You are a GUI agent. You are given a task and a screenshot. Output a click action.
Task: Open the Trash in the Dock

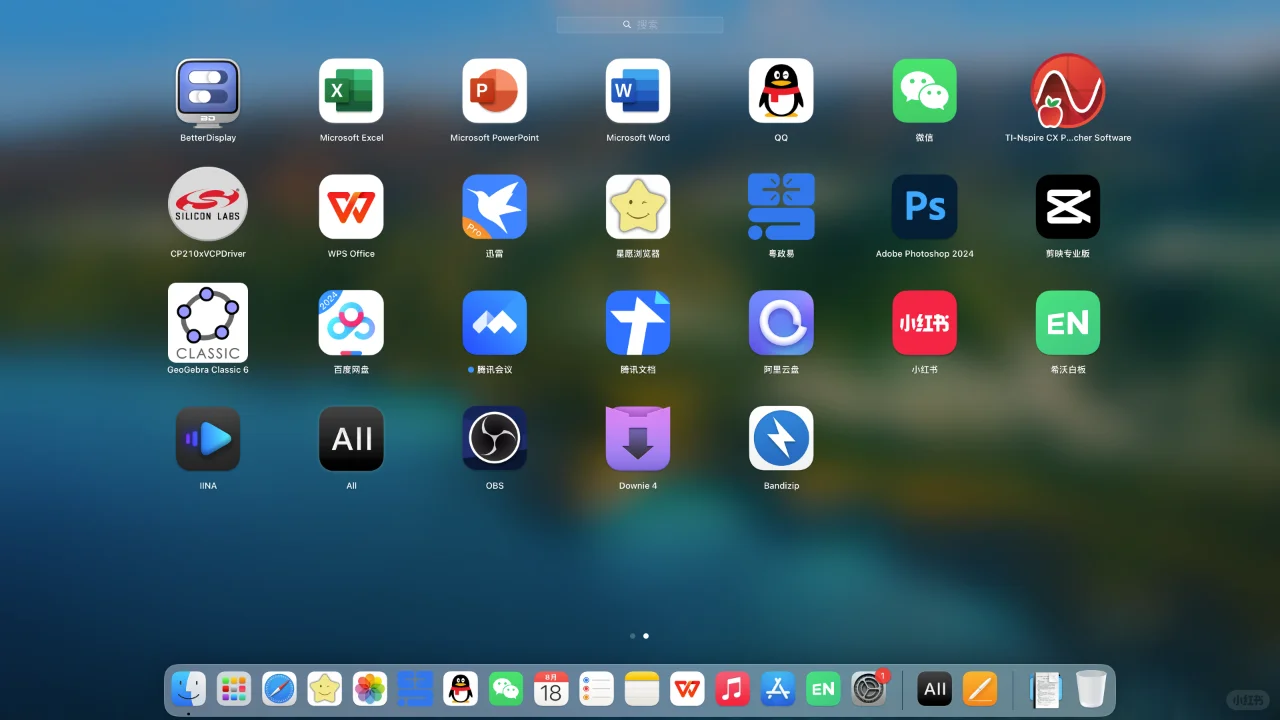point(1091,688)
